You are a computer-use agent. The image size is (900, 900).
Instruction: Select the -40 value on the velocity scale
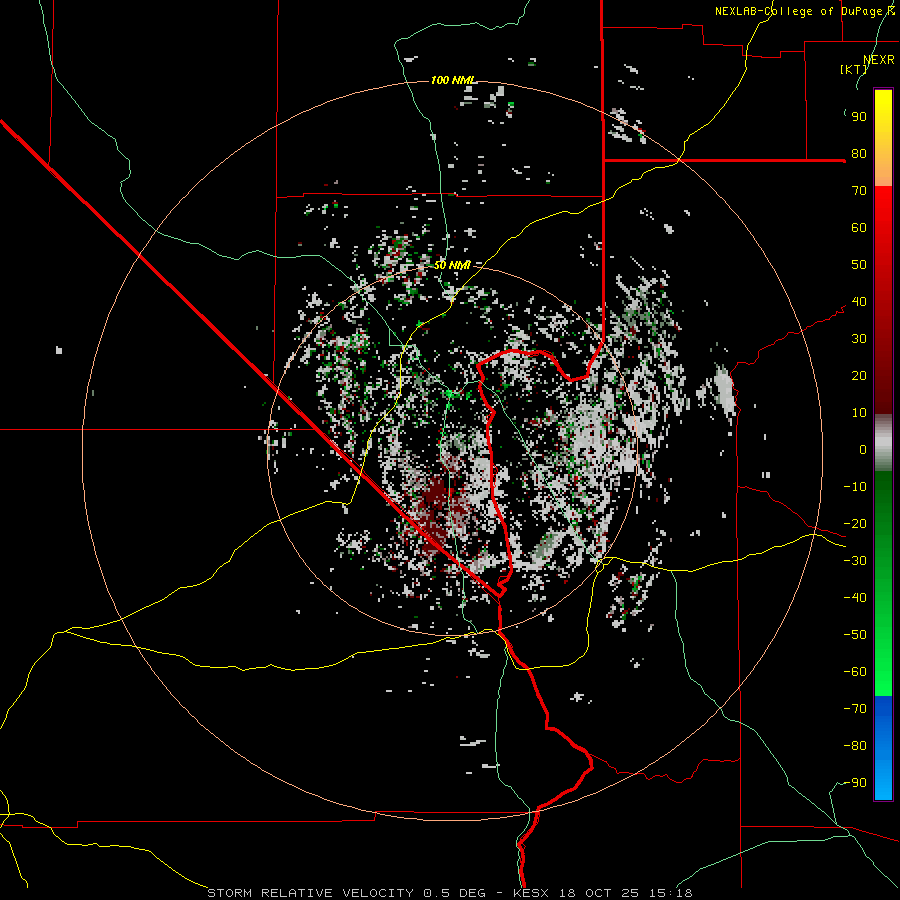(x=855, y=598)
